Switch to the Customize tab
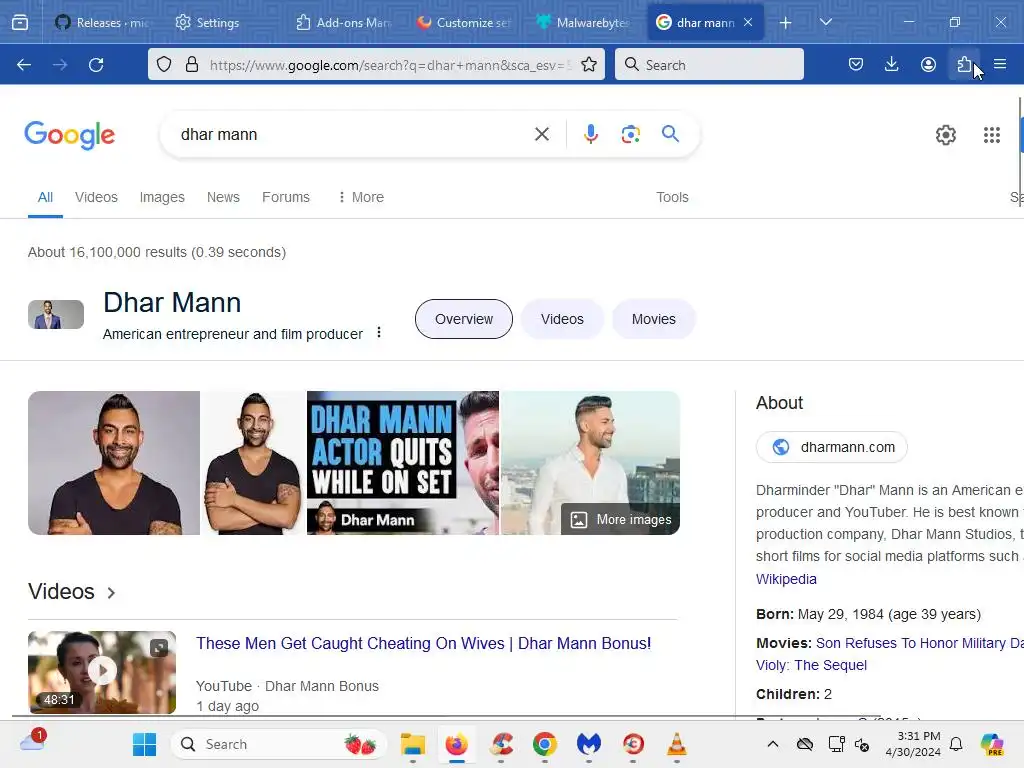 [464, 23]
